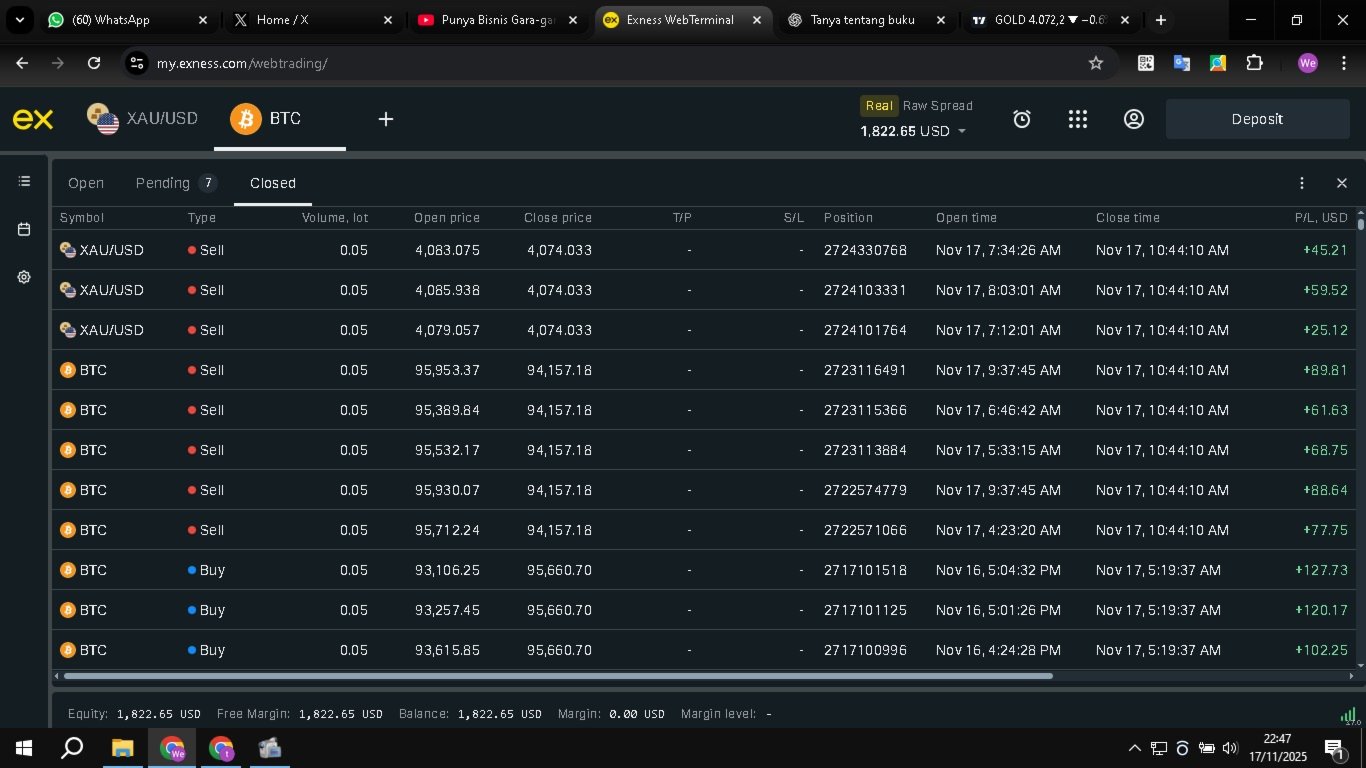This screenshot has height=768, width=1366.
Task: Expand the account balance dropdown arrow
Action: (x=962, y=131)
